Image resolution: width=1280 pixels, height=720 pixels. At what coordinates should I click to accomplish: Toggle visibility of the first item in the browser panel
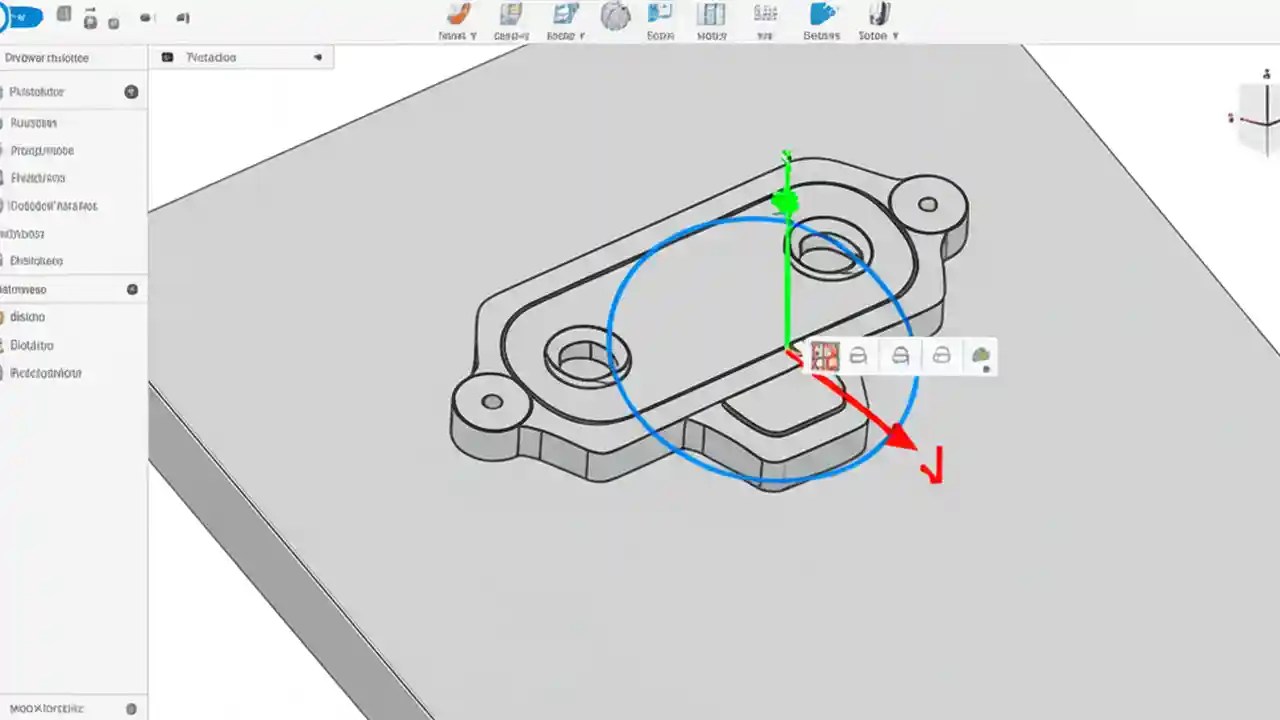pos(131,91)
